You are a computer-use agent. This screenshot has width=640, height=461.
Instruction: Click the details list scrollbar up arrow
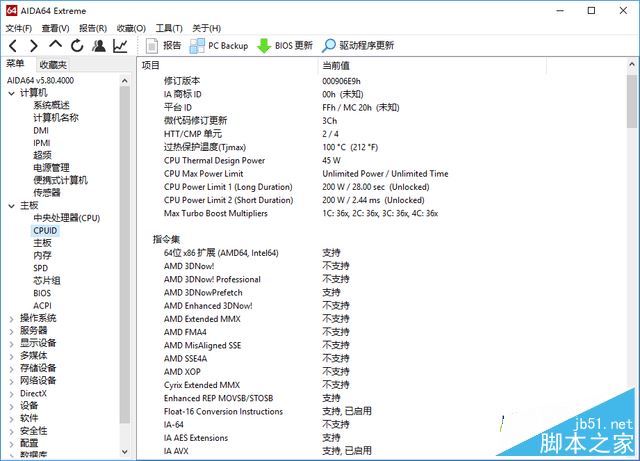click(631, 65)
